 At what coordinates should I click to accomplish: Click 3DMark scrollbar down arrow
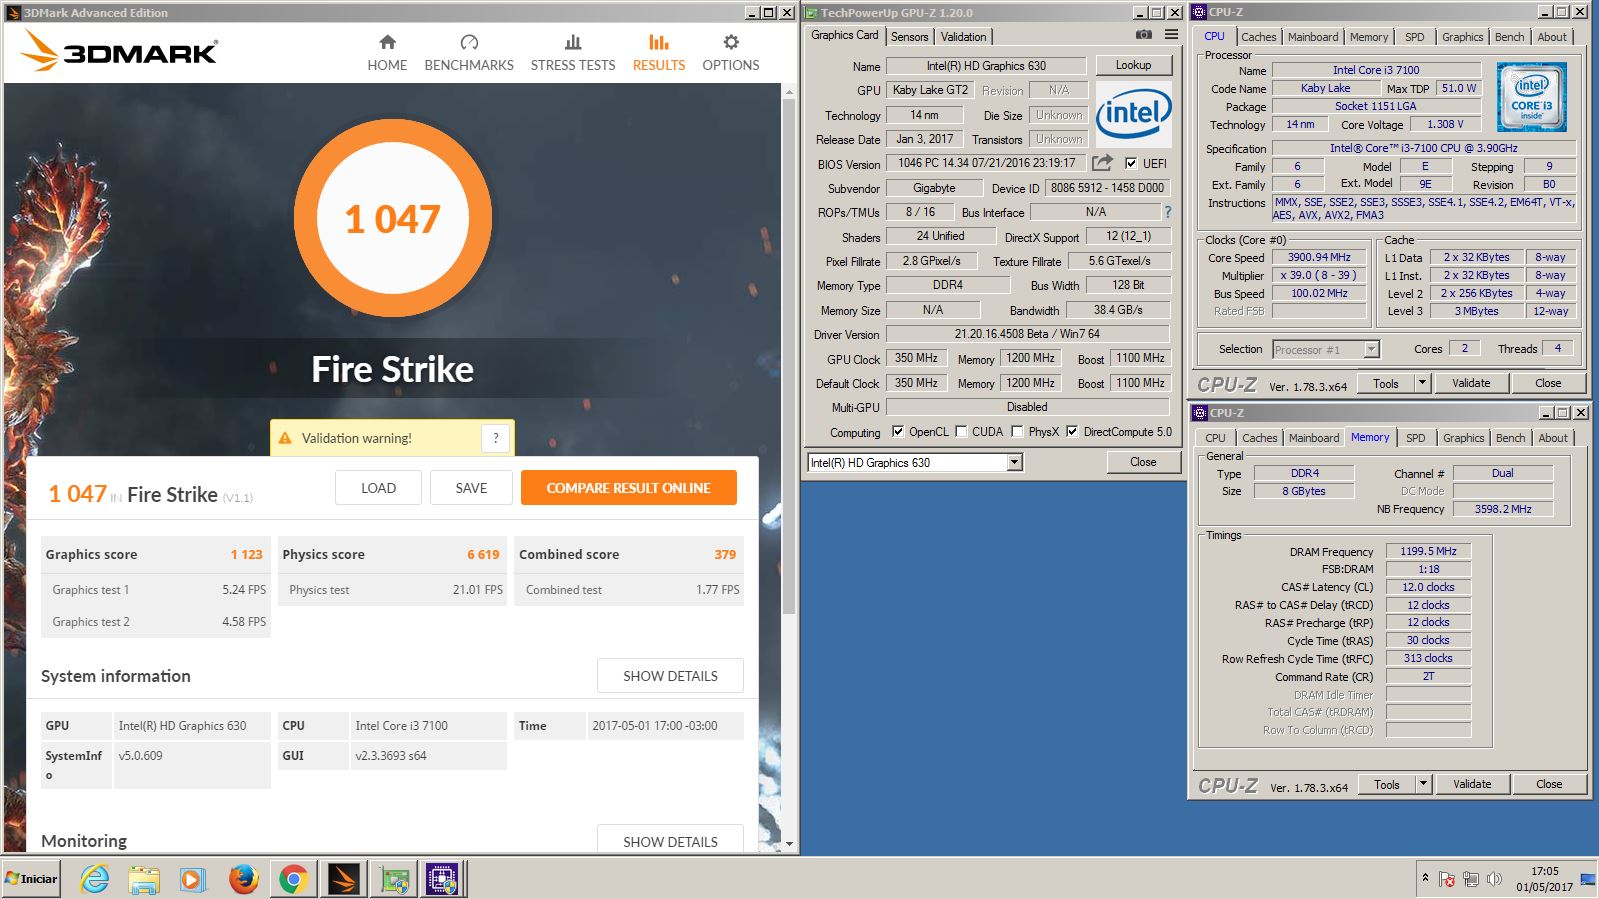click(789, 844)
